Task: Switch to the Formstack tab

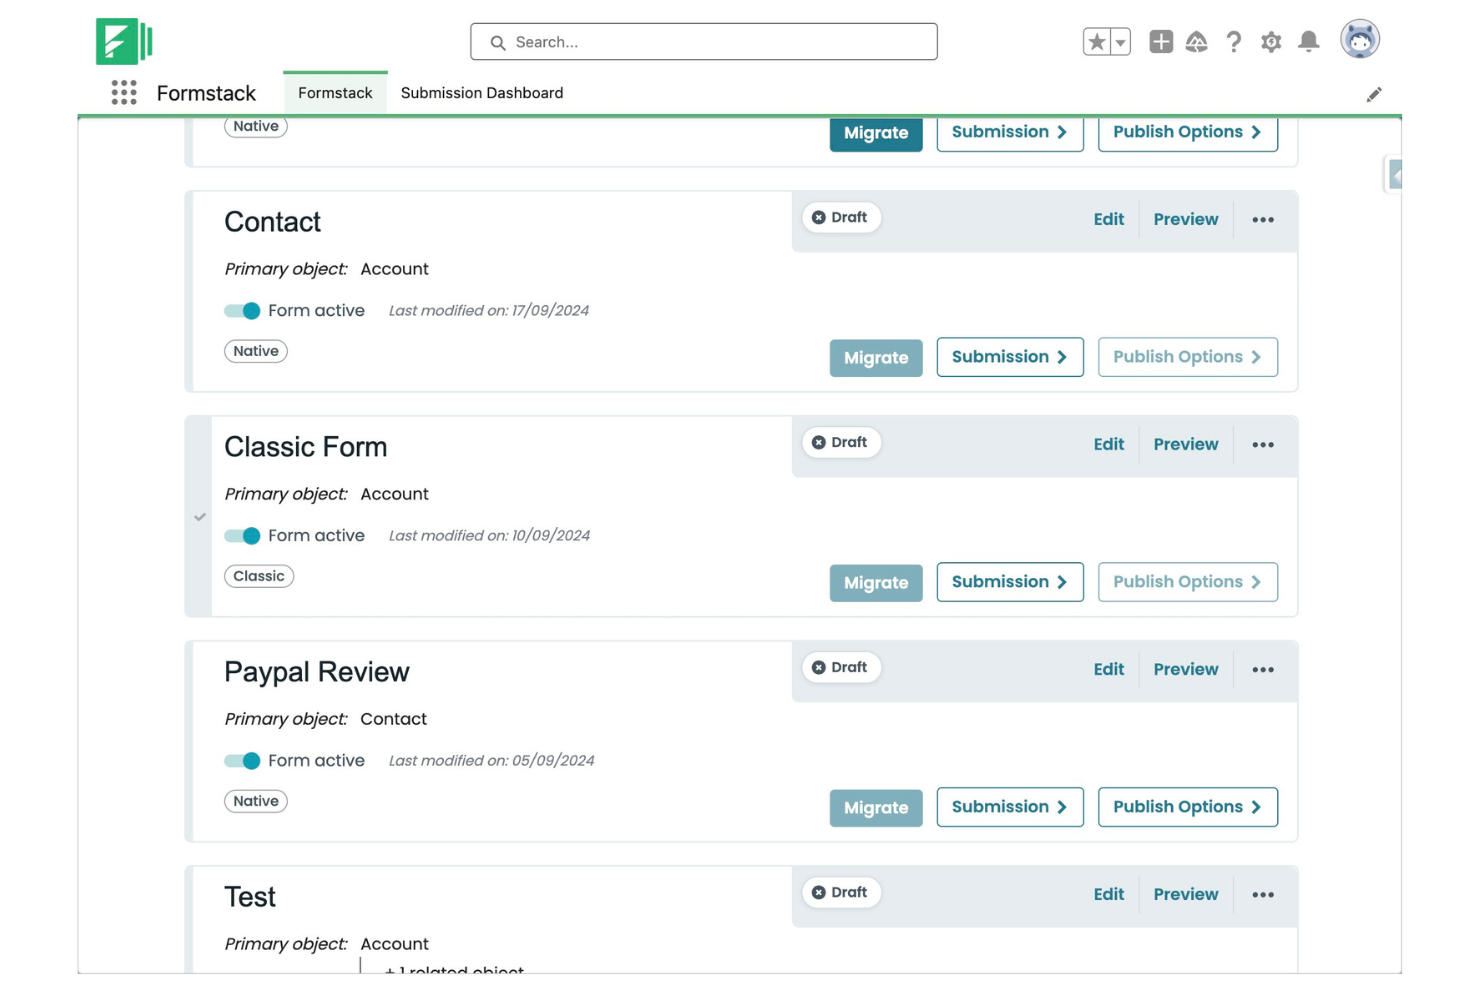Action: click(335, 92)
